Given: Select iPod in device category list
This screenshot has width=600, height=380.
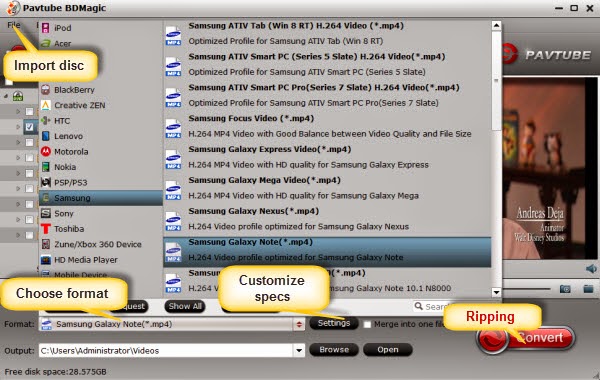Looking at the screenshot, I should 101,28.
